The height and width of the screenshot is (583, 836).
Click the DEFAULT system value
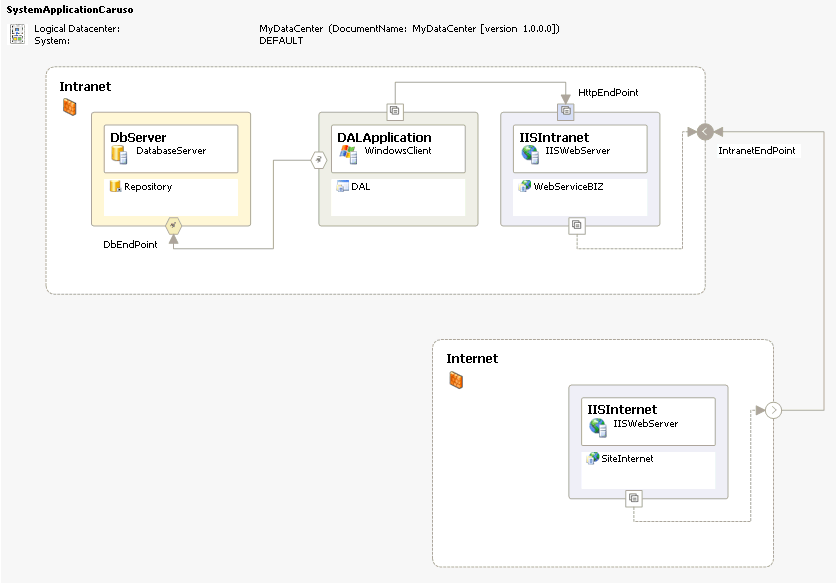[x=281, y=41]
